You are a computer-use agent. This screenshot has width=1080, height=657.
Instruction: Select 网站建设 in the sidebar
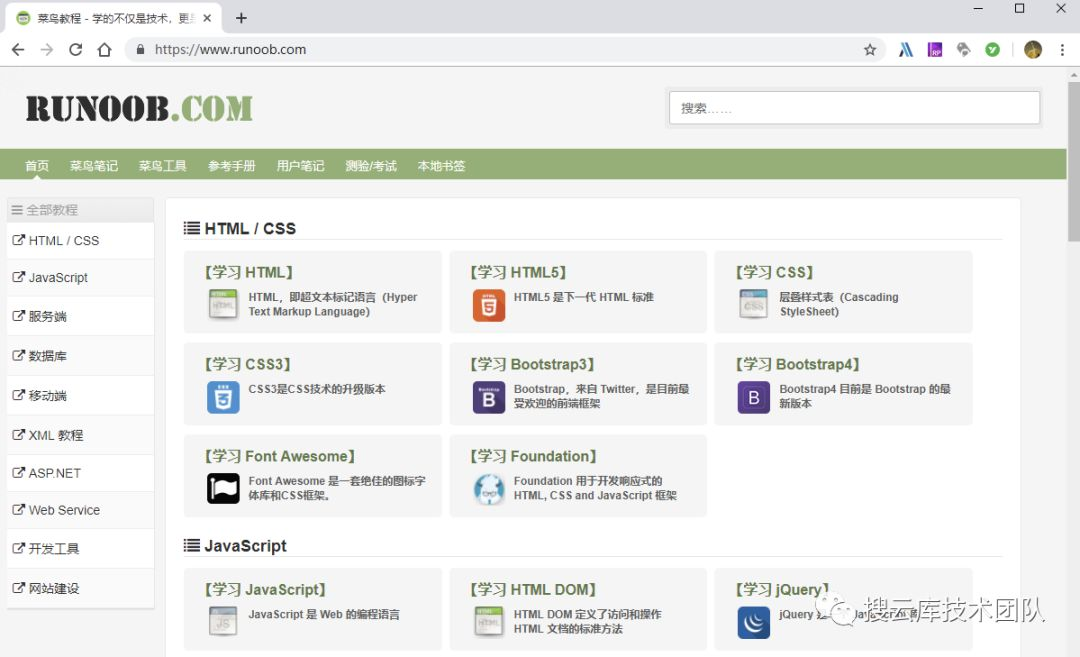tap(80, 588)
